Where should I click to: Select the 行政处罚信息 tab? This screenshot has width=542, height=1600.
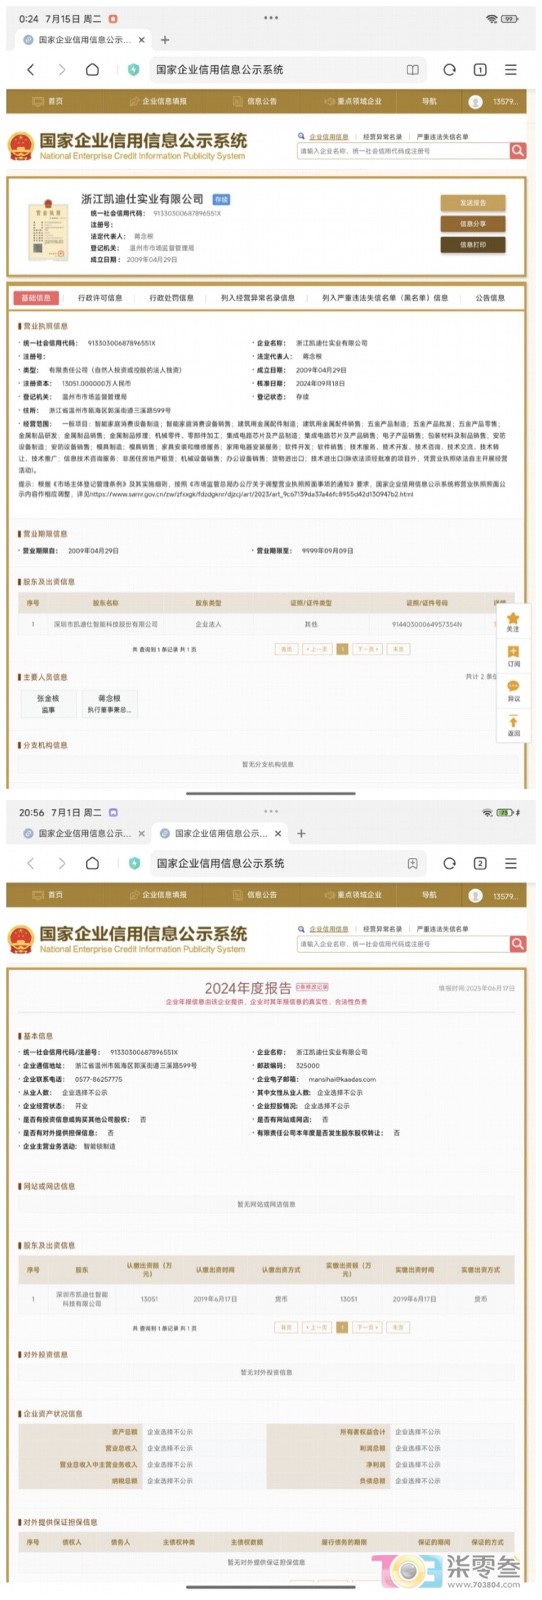[171, 298]
